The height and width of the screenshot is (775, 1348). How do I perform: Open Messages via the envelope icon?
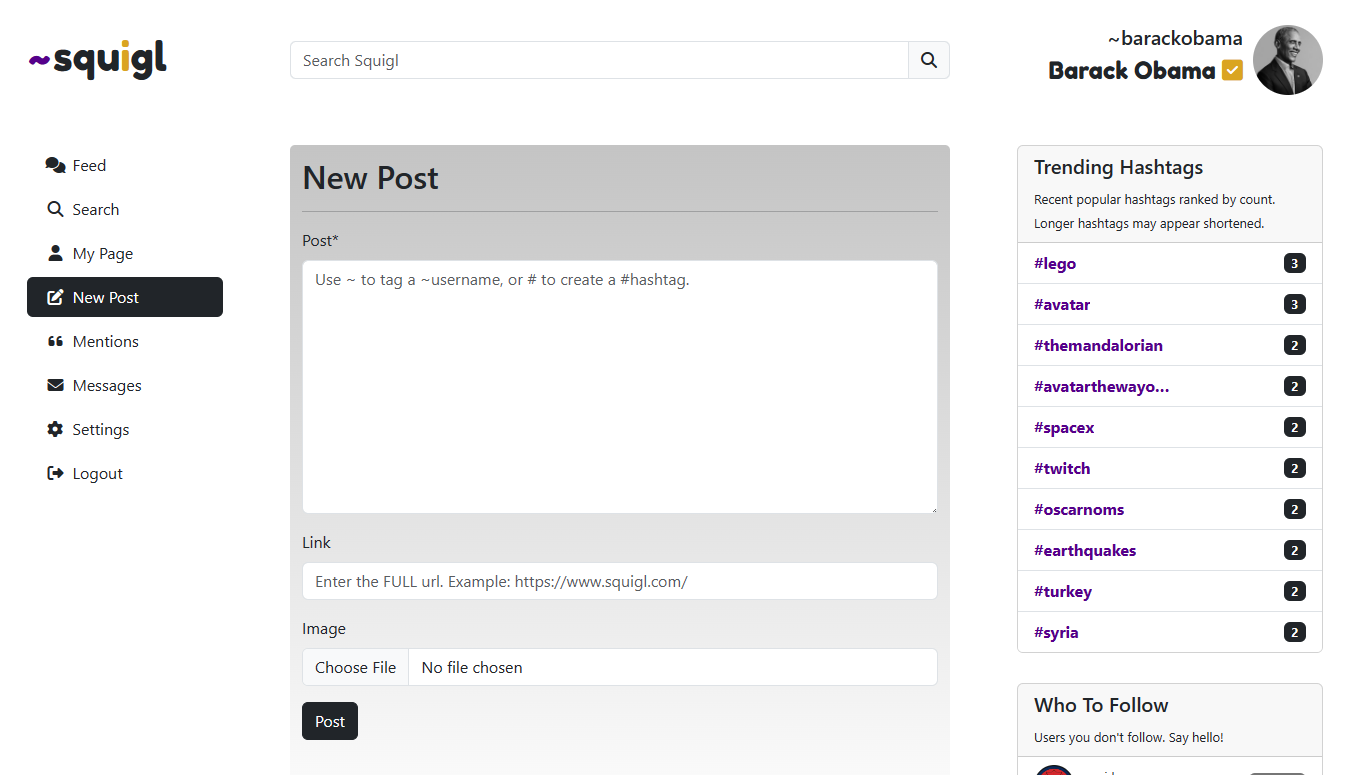(x=55, y=385)
